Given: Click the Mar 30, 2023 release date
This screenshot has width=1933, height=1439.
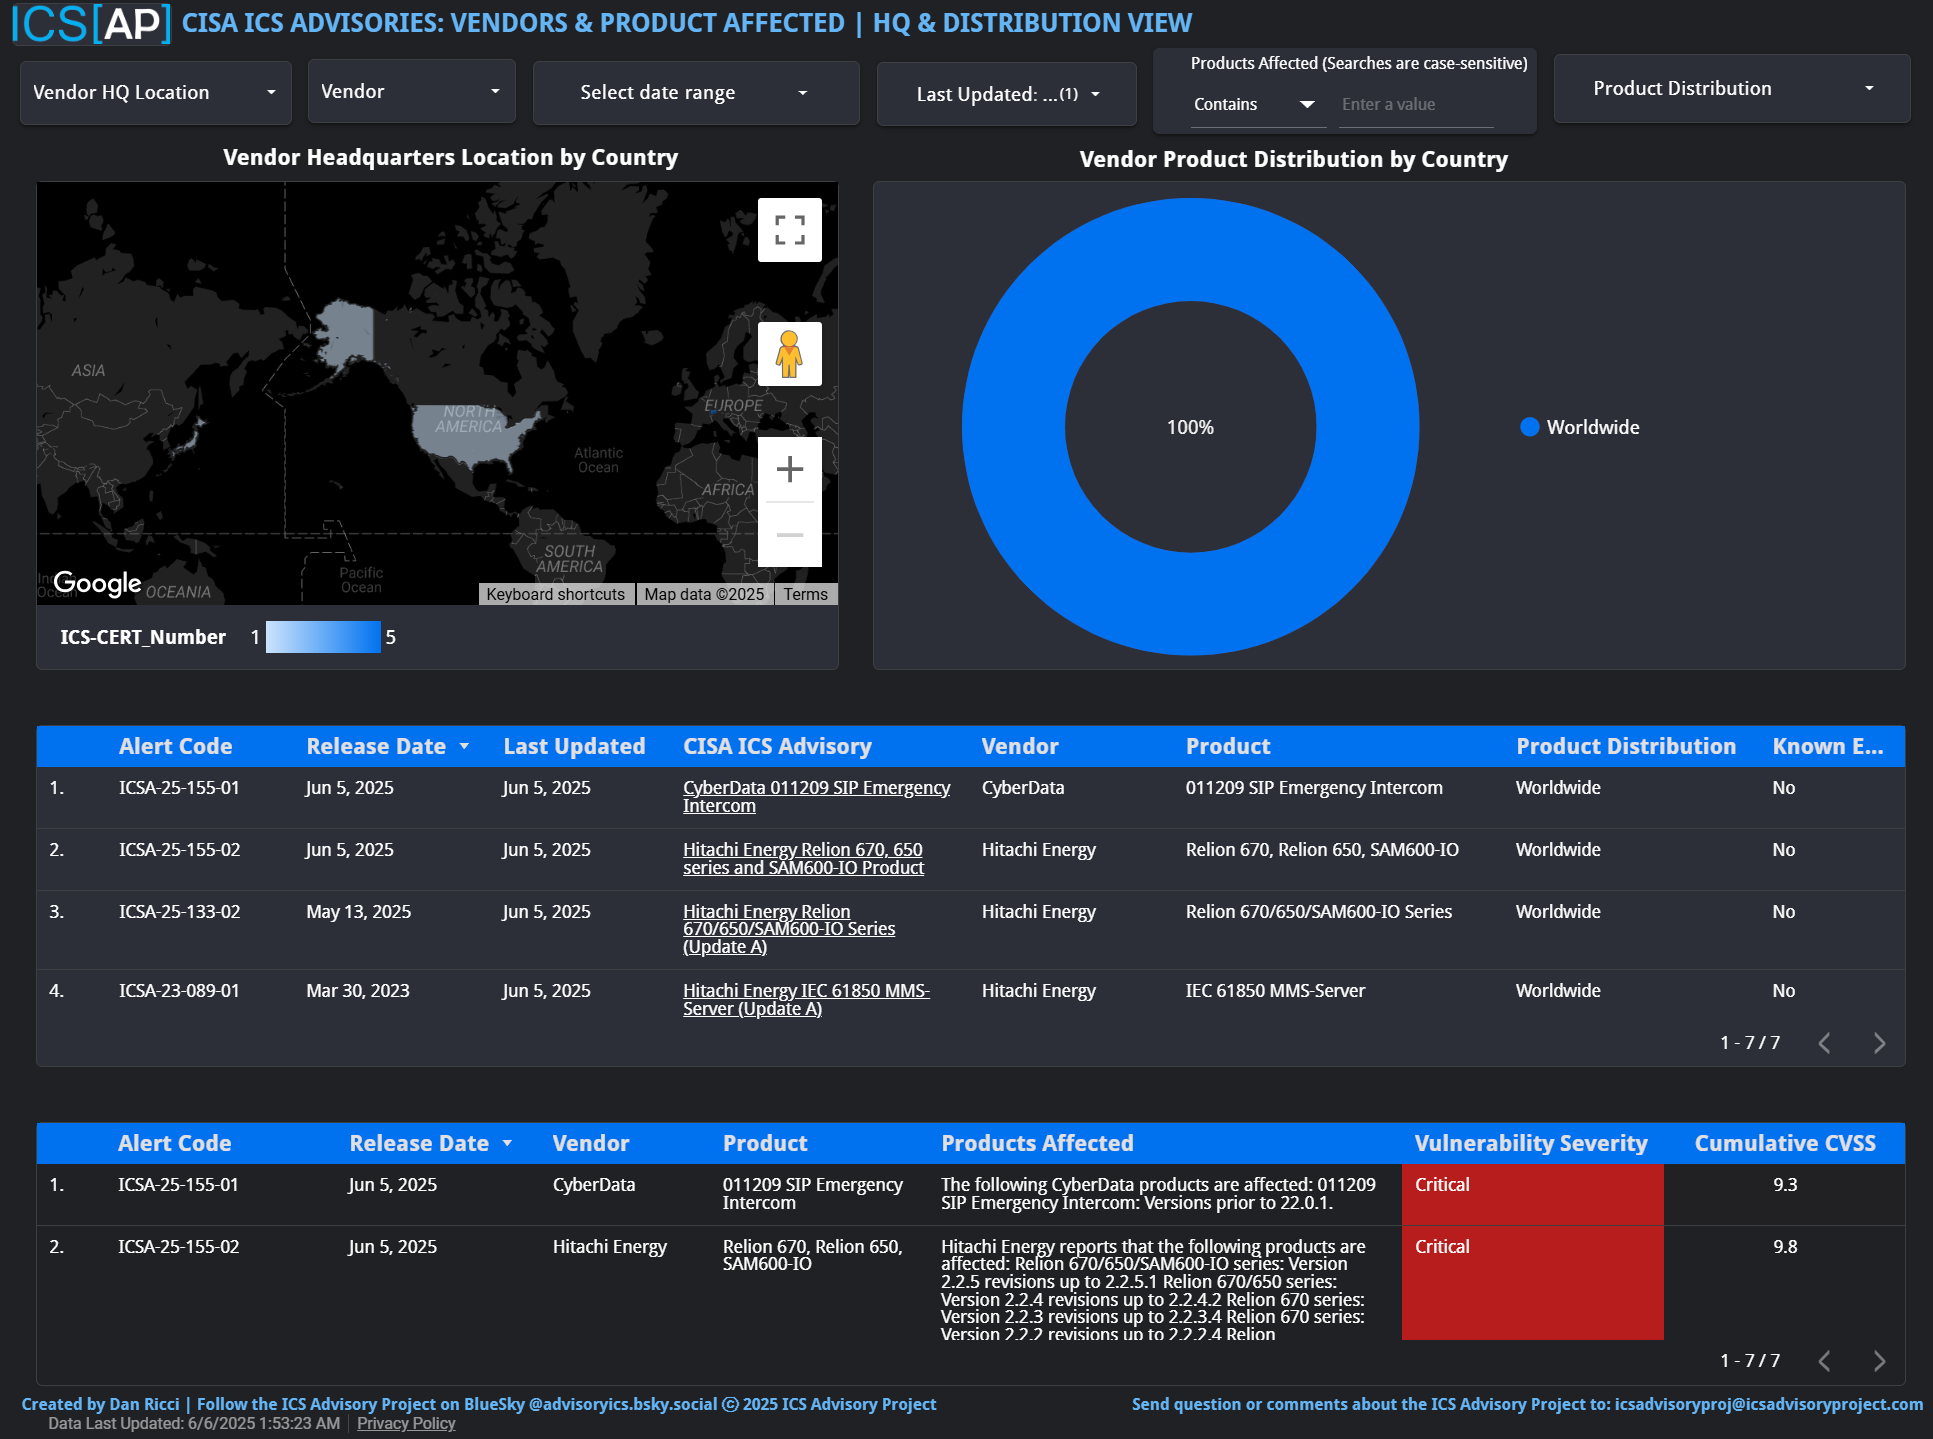Looking at the screenshot, I should tap(358, 991).
